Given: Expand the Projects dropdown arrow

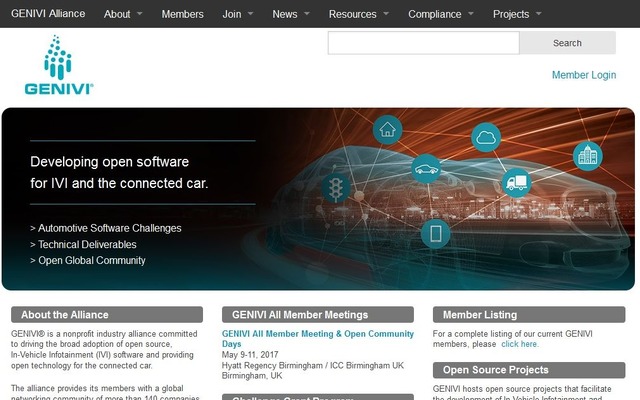Looking at the screenshot, I should pyautogui.click(x=538, y=13).
